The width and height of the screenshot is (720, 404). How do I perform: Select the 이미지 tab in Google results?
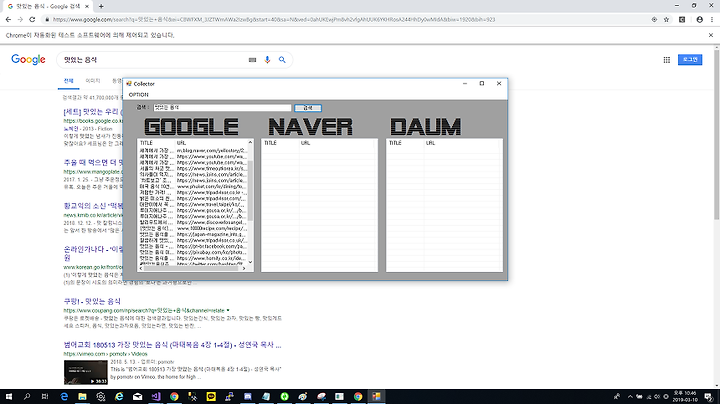click(93, 81)
